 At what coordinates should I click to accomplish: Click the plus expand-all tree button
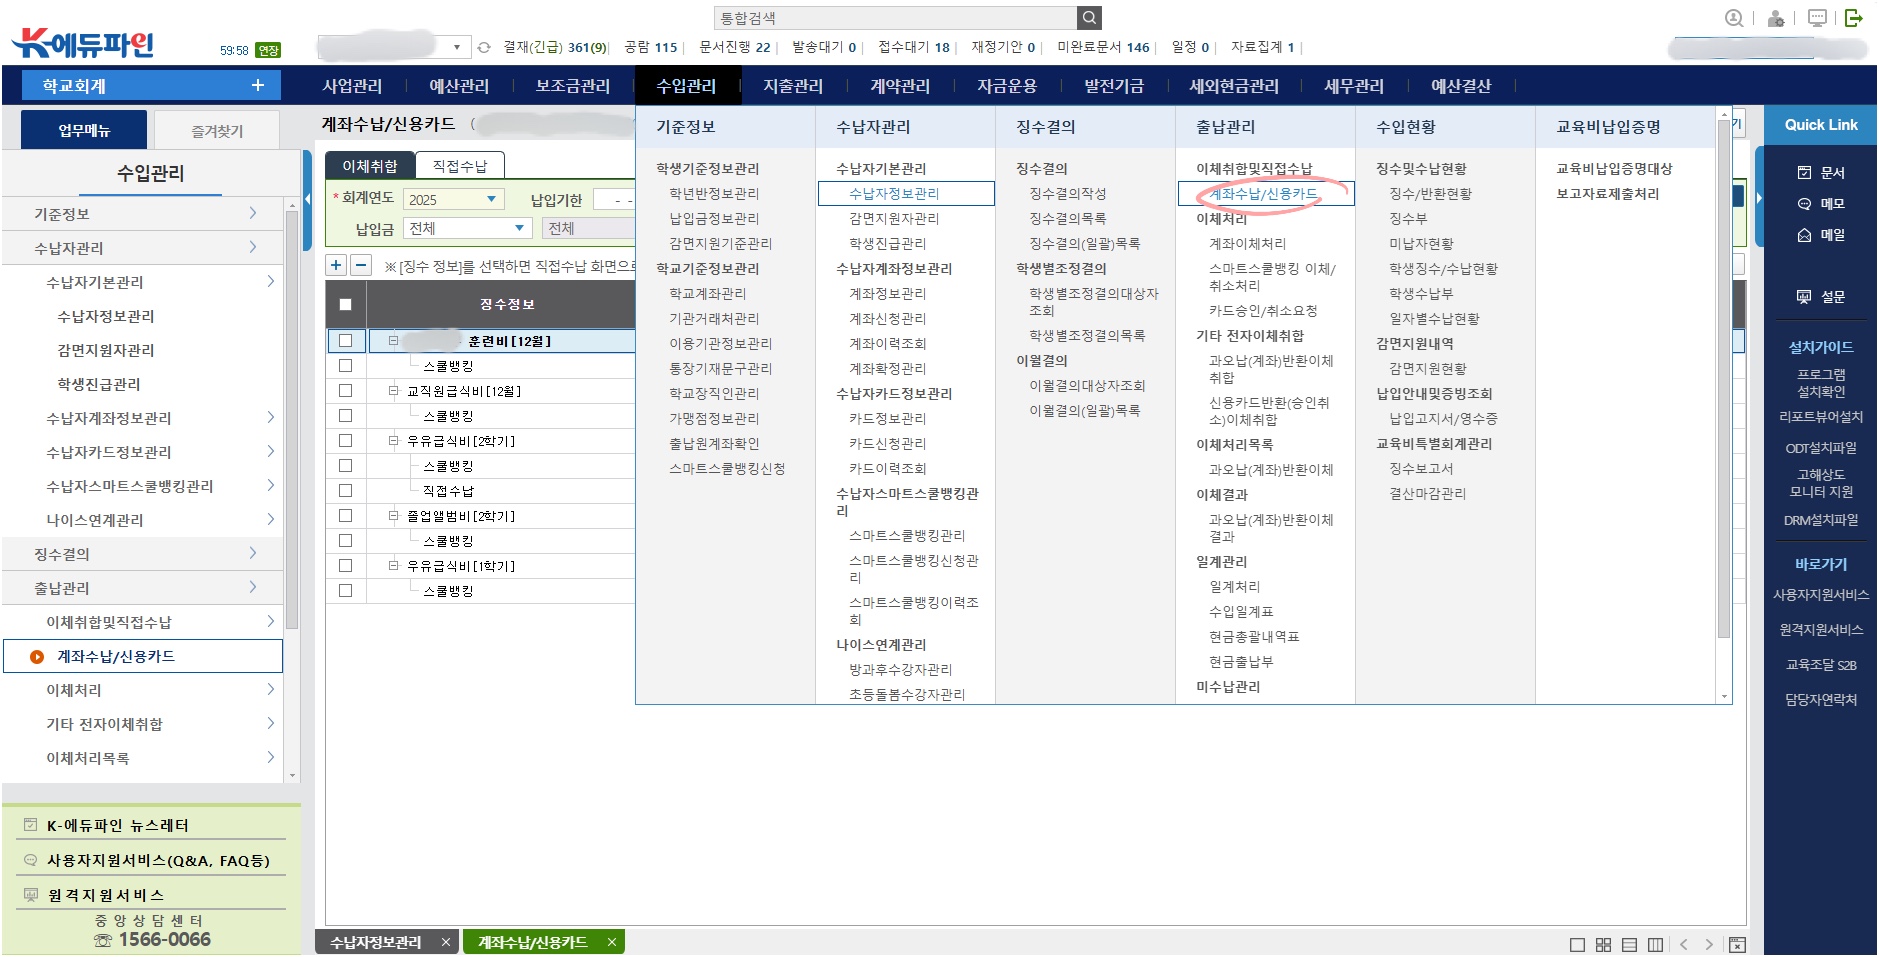point(336,265)
